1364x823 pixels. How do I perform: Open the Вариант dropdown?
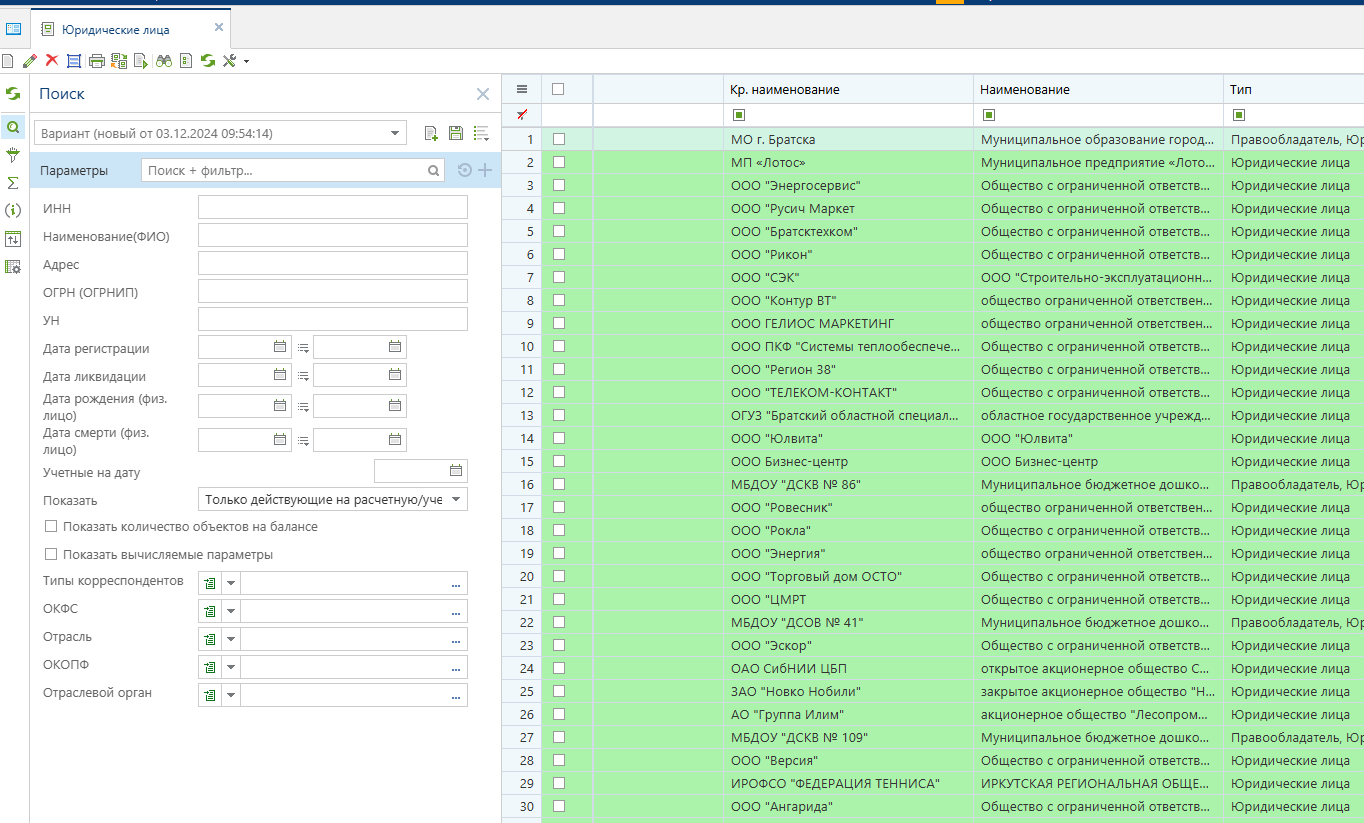tap(395, 133)
